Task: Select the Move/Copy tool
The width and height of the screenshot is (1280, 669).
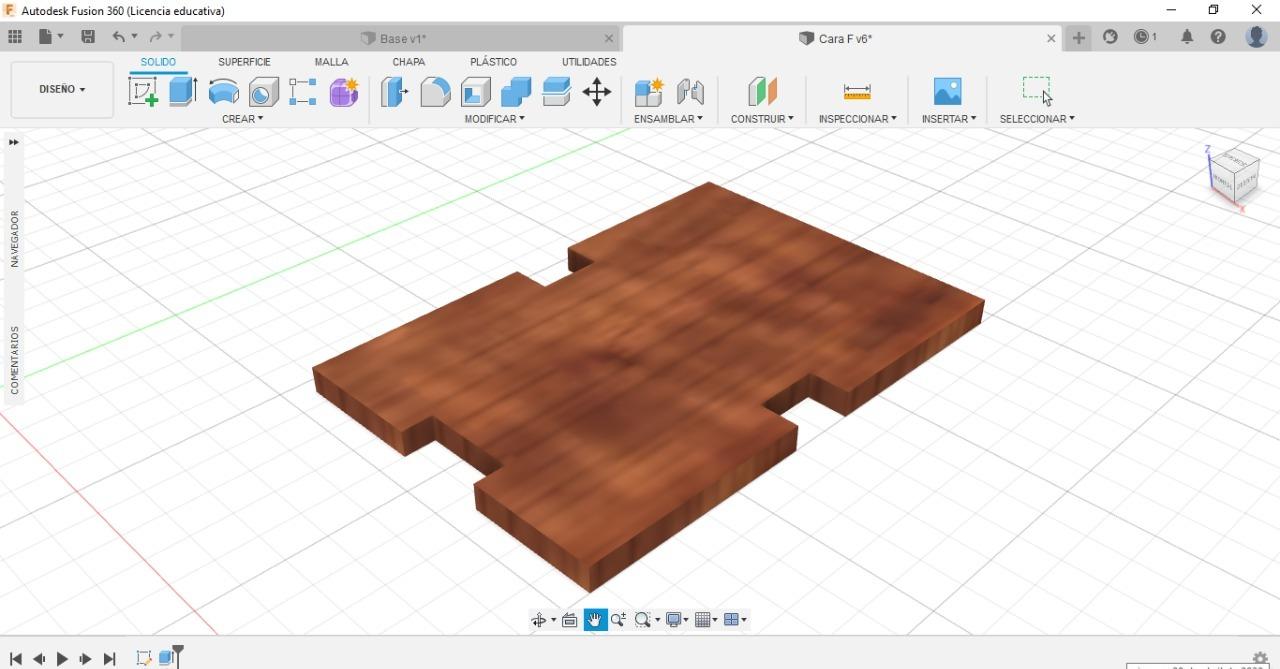Action: 597,92
